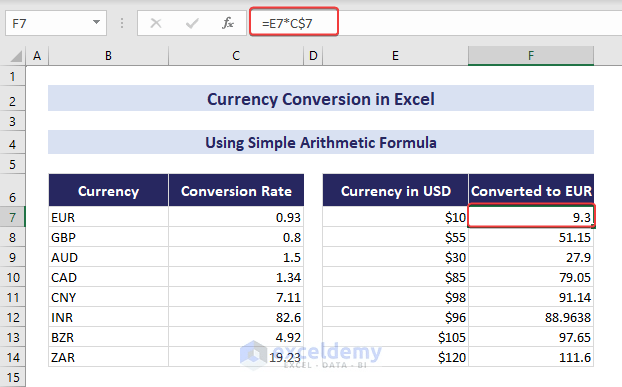
Task: Click the 'Converted to EUR' header cell
Action: (x=531, y=190)
